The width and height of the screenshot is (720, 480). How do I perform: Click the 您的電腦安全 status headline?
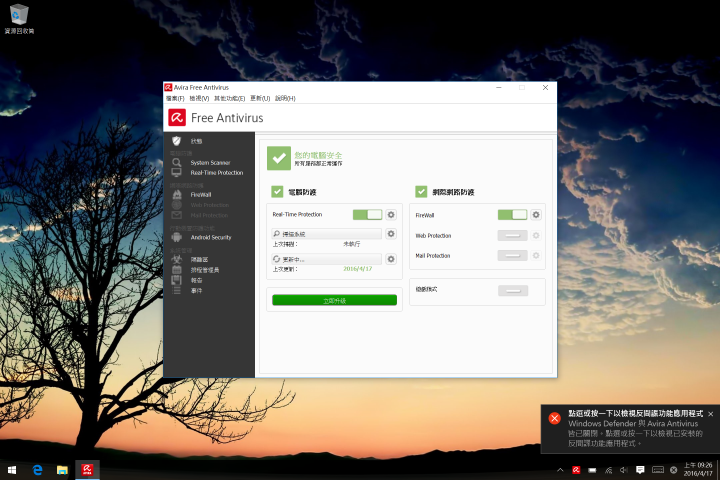(x=318, y=155)
